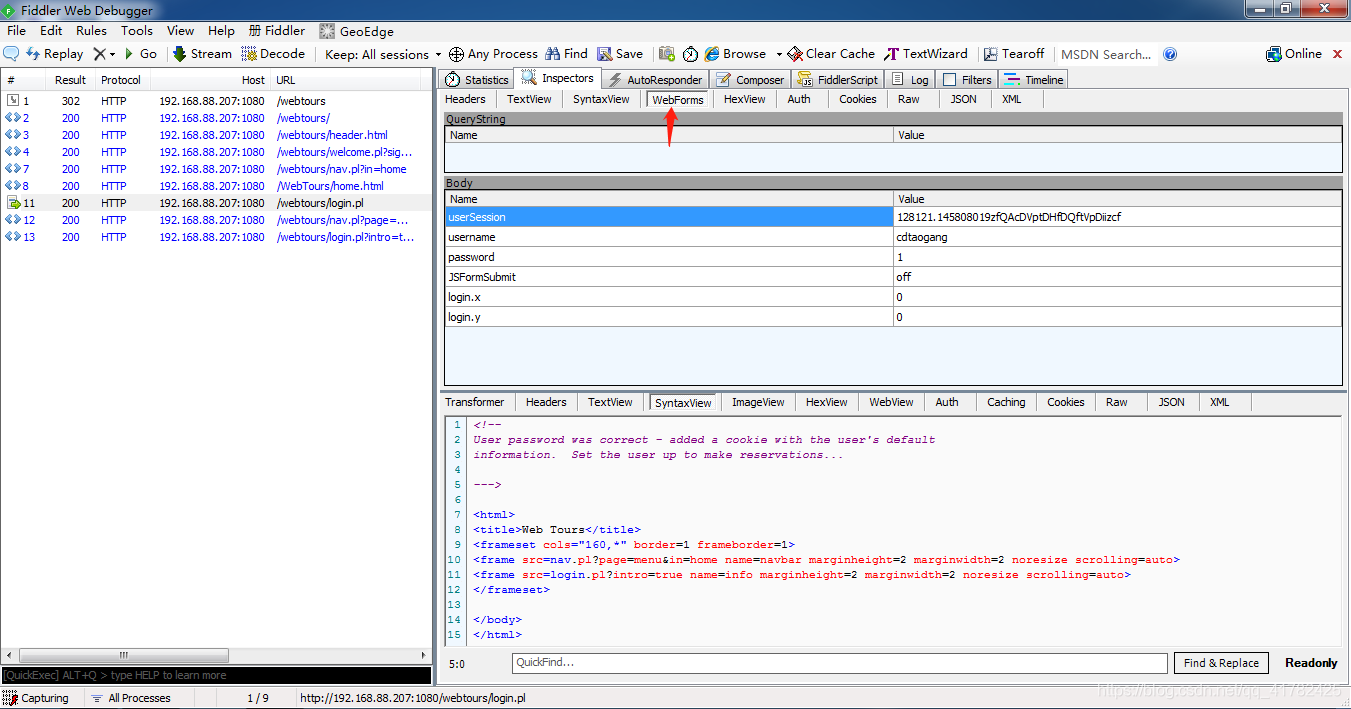Toggle Capturing in status bar

(x=37, y=698)
